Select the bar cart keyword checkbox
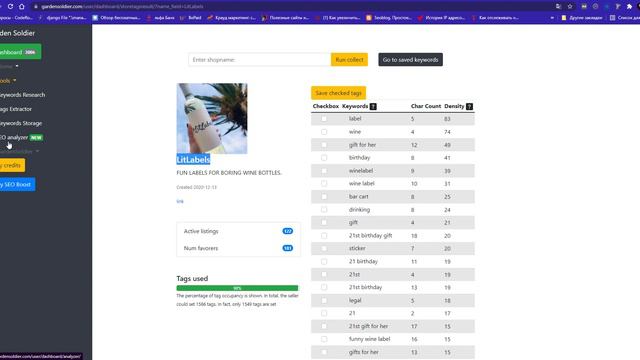The height and width of the screenshot is (360, 640). [x=324, y=197]
